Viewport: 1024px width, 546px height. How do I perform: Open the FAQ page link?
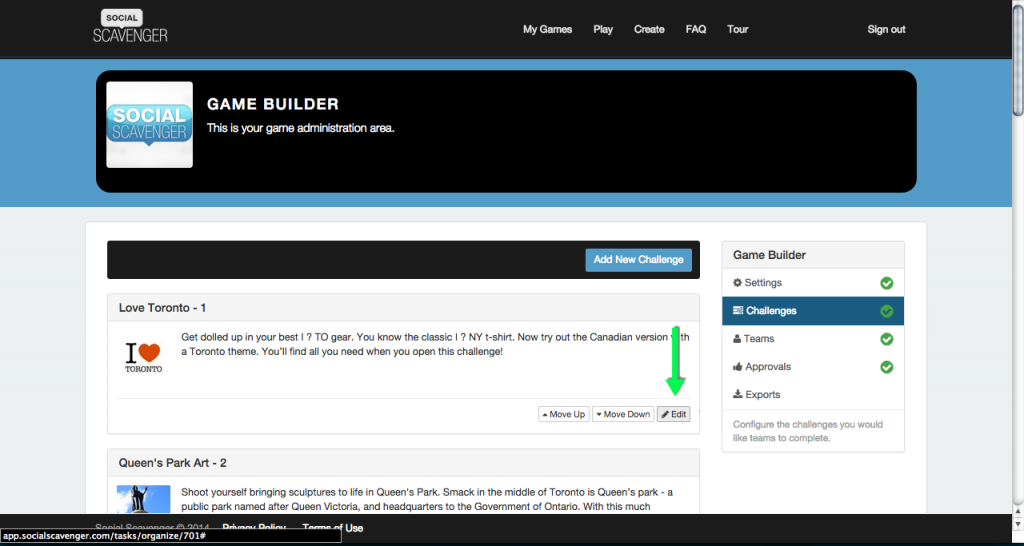[696, 29]
